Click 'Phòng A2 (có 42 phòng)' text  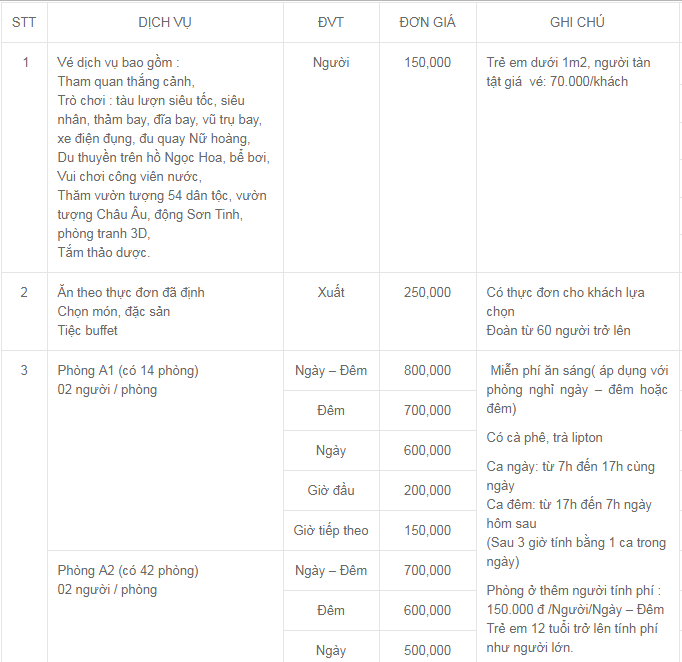pos(128,571)
